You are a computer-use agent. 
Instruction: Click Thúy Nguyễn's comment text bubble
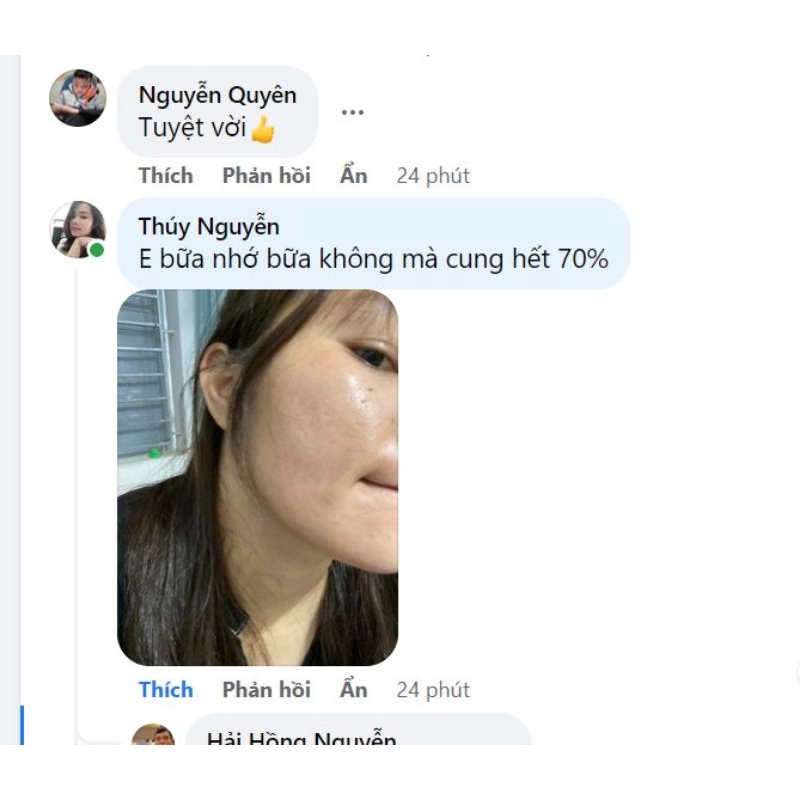click(373, 243)
